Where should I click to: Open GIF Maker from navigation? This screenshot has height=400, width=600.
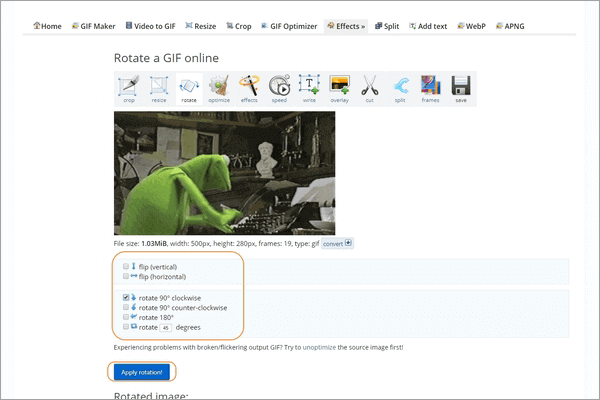point(93,26)
